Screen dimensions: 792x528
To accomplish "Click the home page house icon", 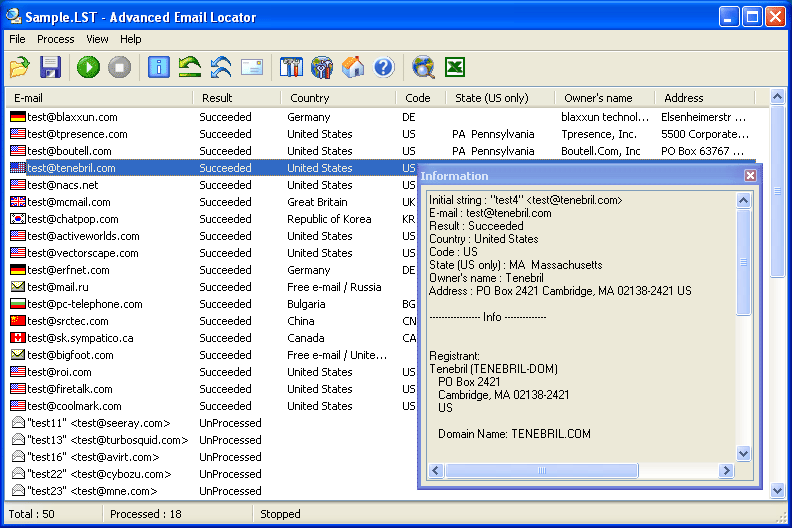I will click(353, 67).
